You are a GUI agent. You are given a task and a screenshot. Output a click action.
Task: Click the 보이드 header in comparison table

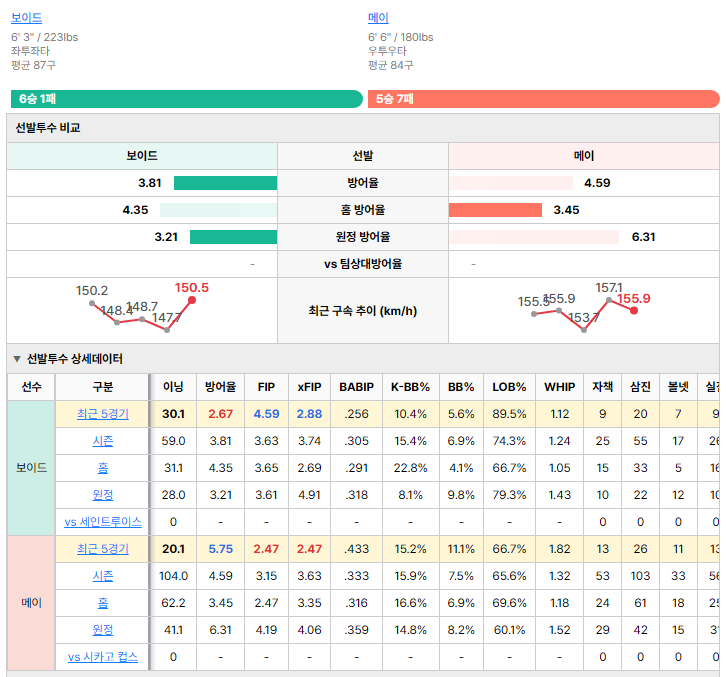[142, 156]
